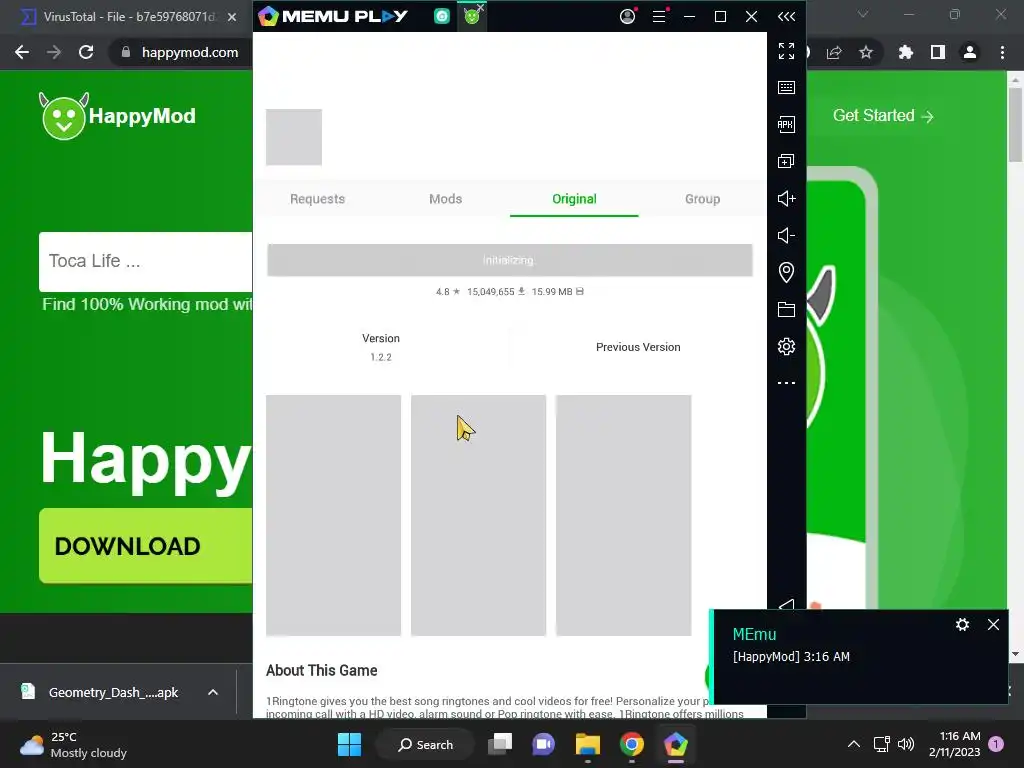Open the first screenshot placeholder
Image resolution: width=1024 pixels, height=768 pixels.
click(333, 515)
